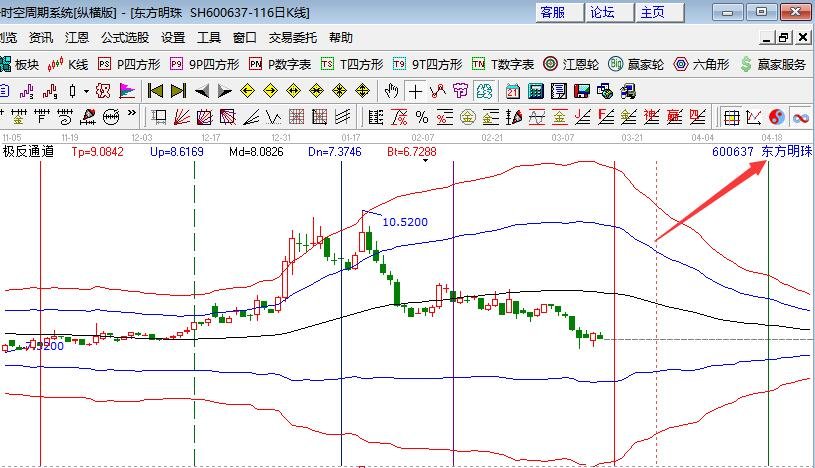
Task: Open the 9T四方形 tool
Action: click(x=428, y=64)
